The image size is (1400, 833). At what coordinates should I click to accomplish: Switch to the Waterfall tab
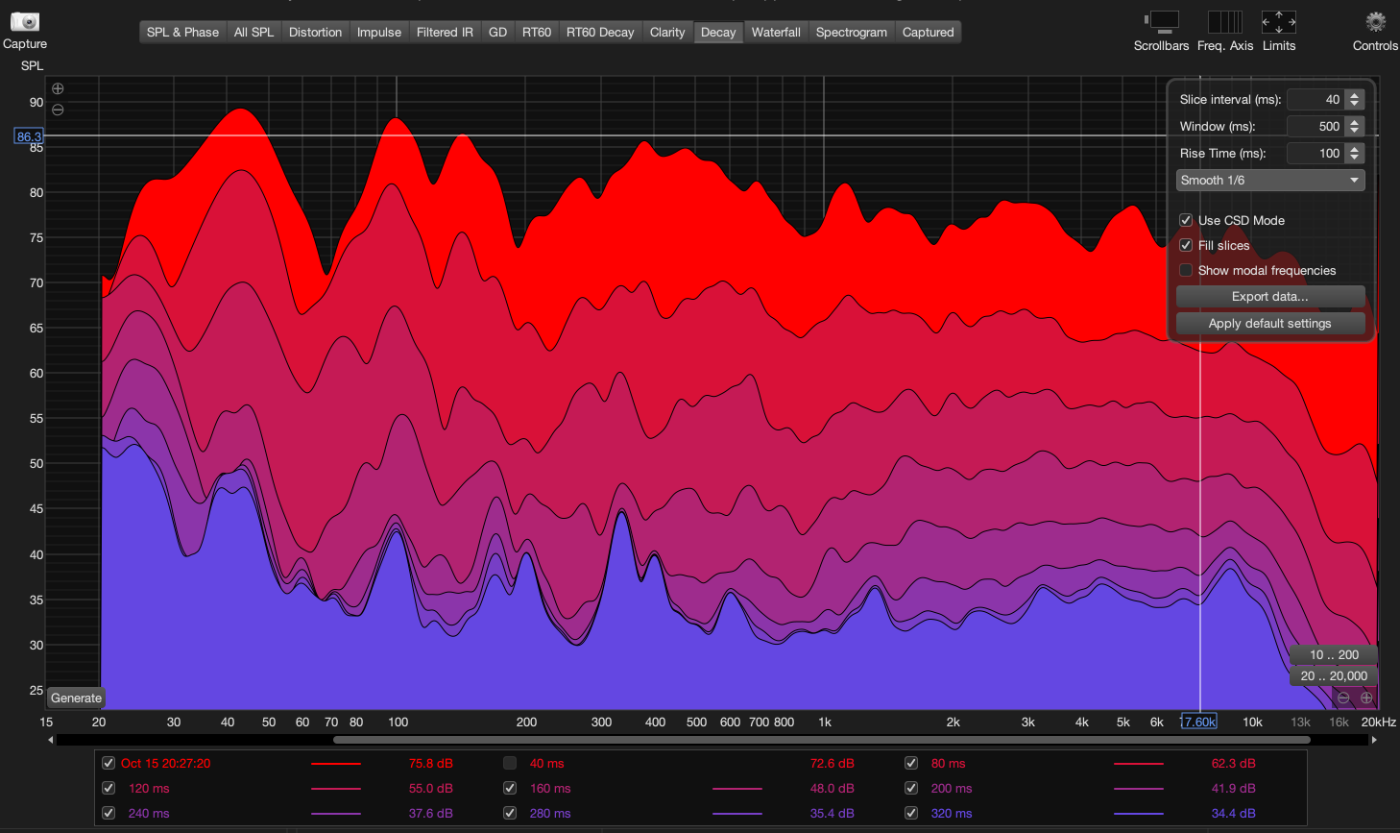(x=776, y=32)
